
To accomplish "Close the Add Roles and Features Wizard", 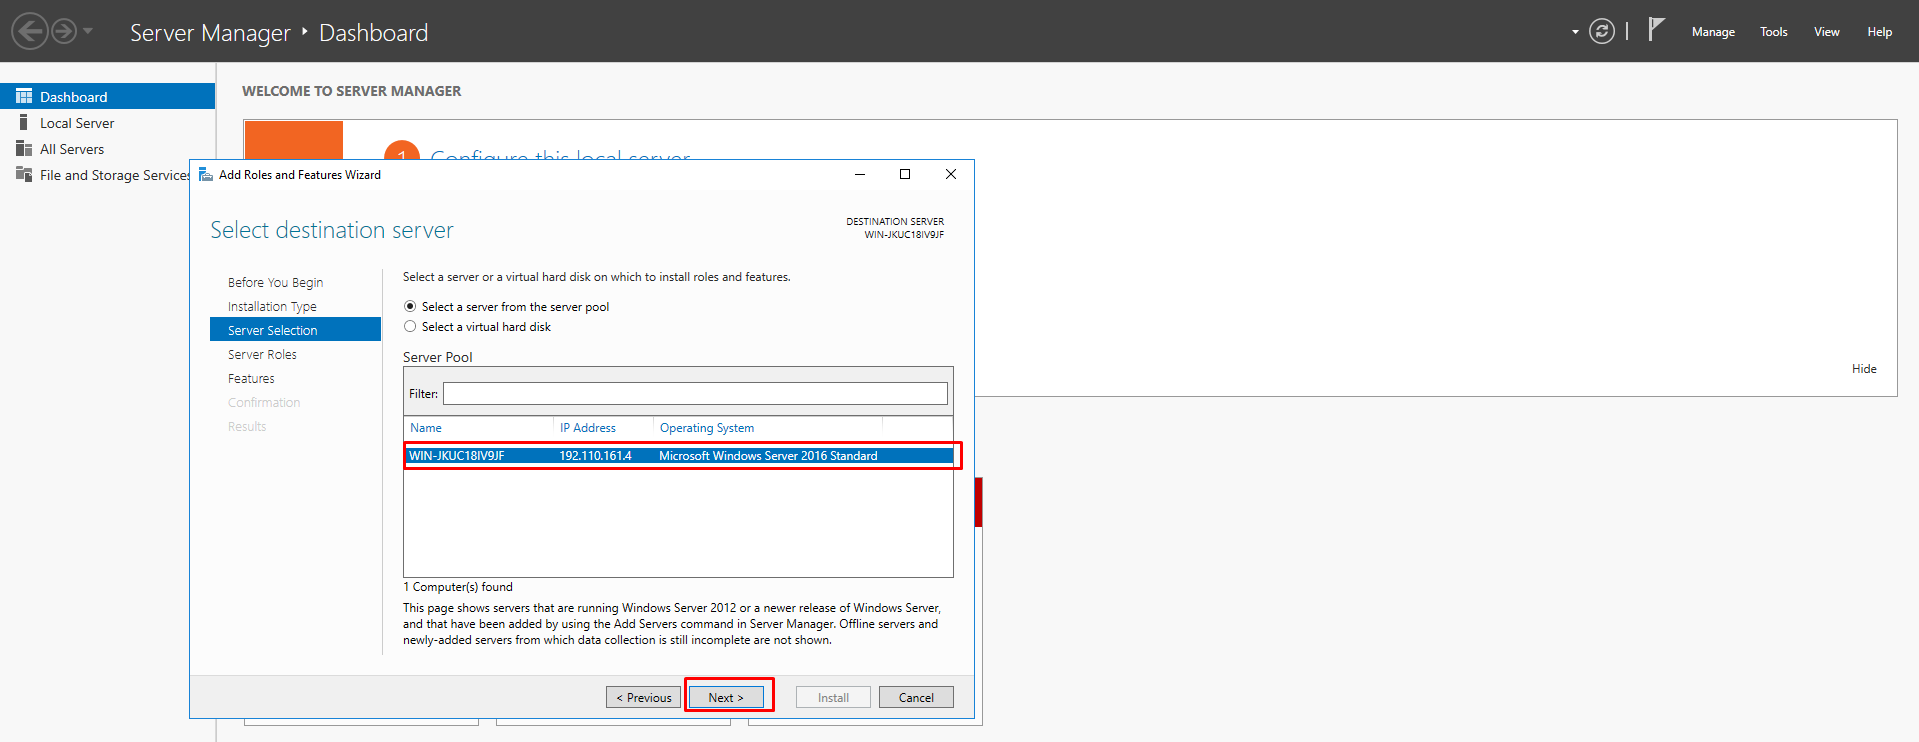I will coord(951,174).
